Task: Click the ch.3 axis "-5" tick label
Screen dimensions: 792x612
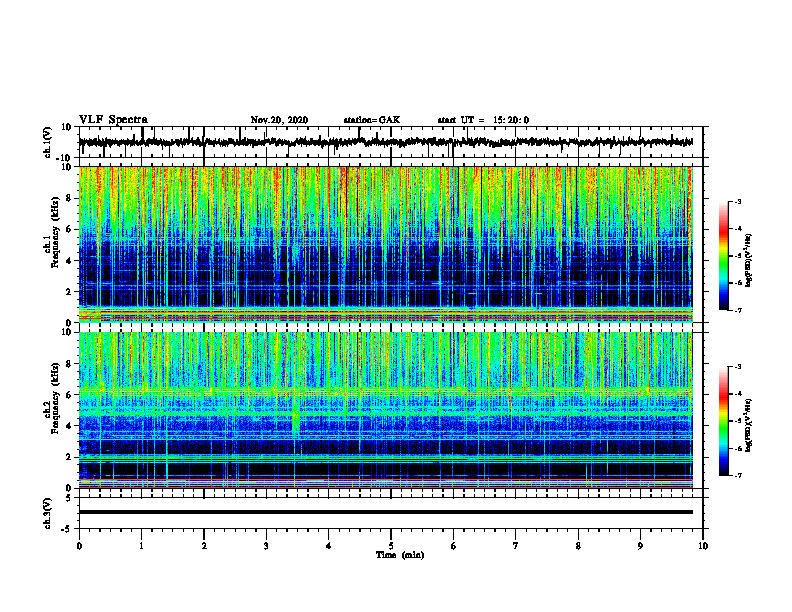Action: (67, 529)
